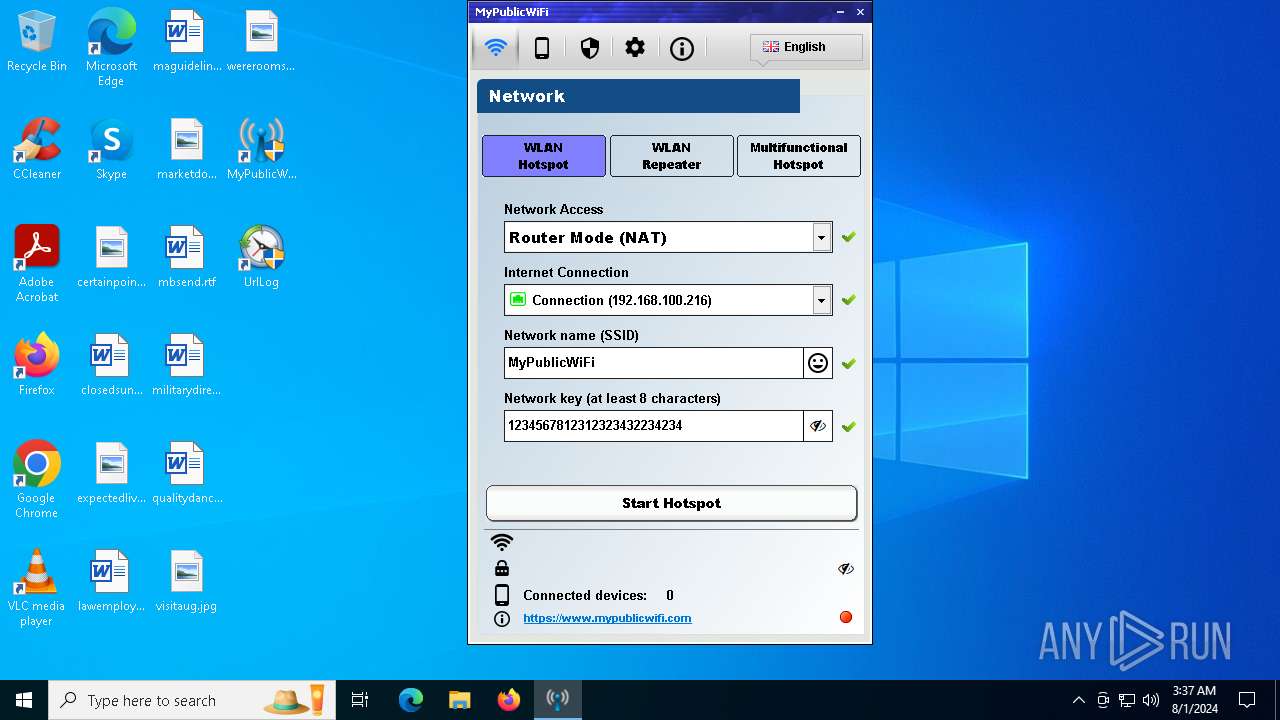
Task: Click the taskbar search box
Action: point(192,700)
